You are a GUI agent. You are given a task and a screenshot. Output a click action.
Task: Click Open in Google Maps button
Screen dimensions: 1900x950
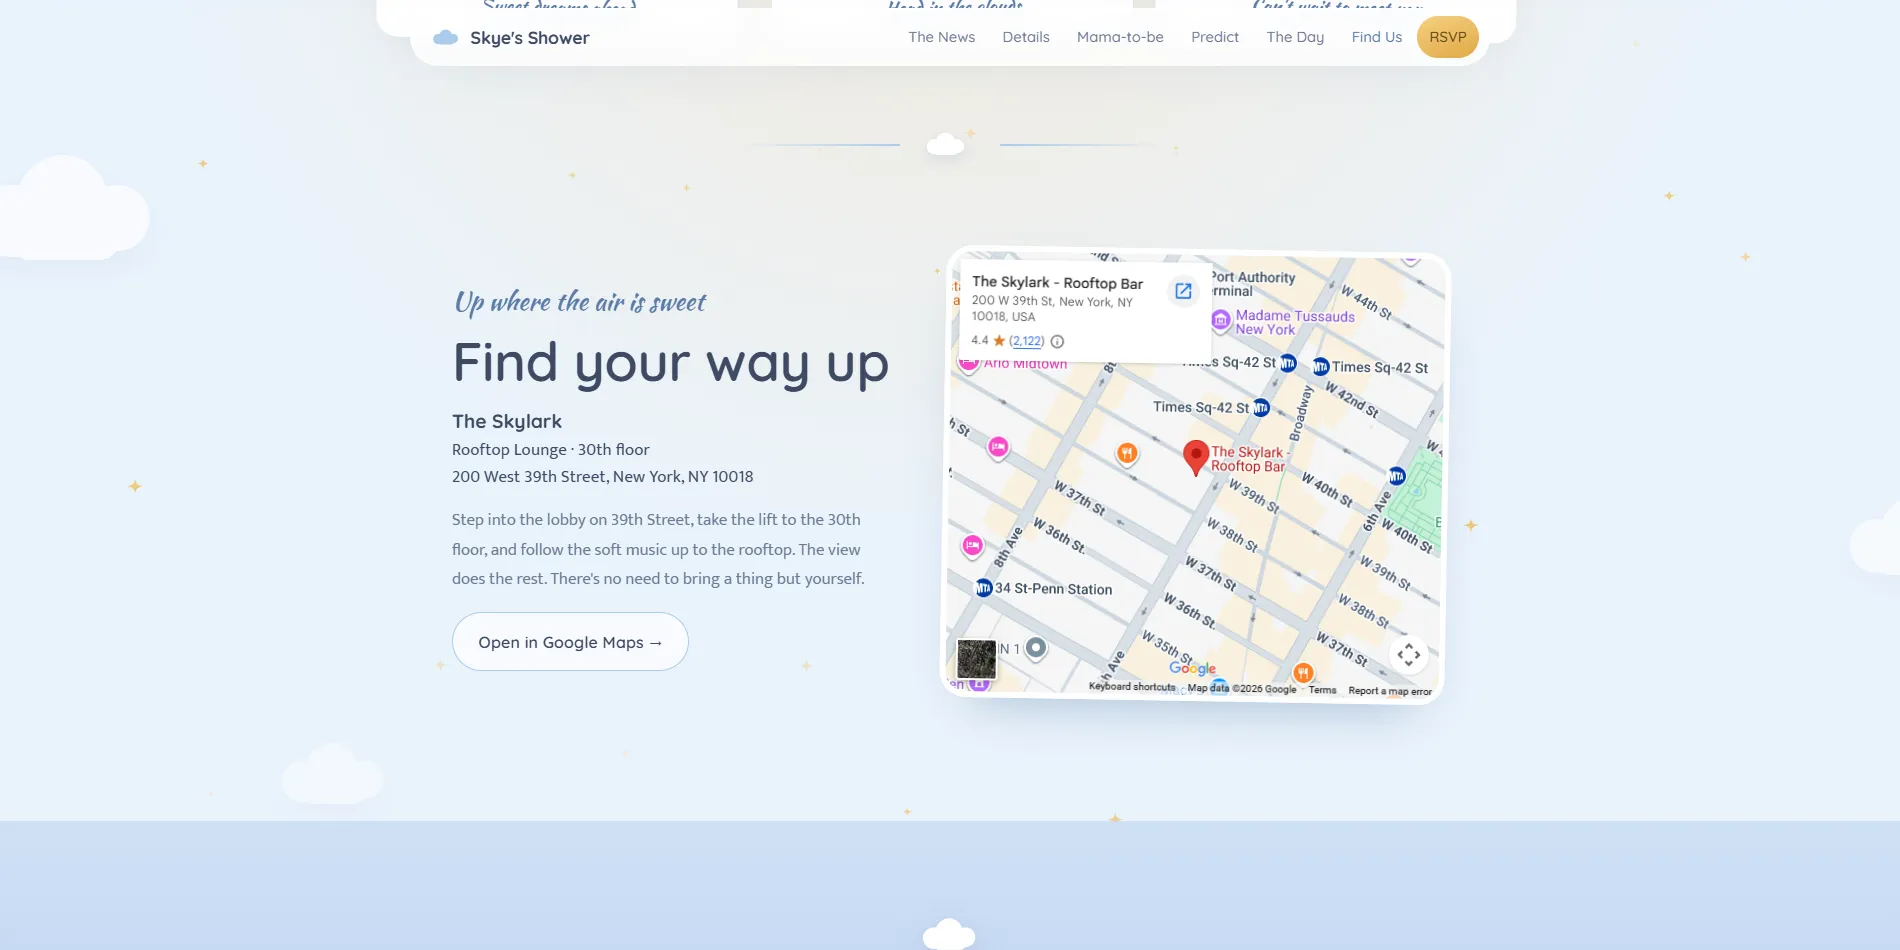click(x=570, y=642)
